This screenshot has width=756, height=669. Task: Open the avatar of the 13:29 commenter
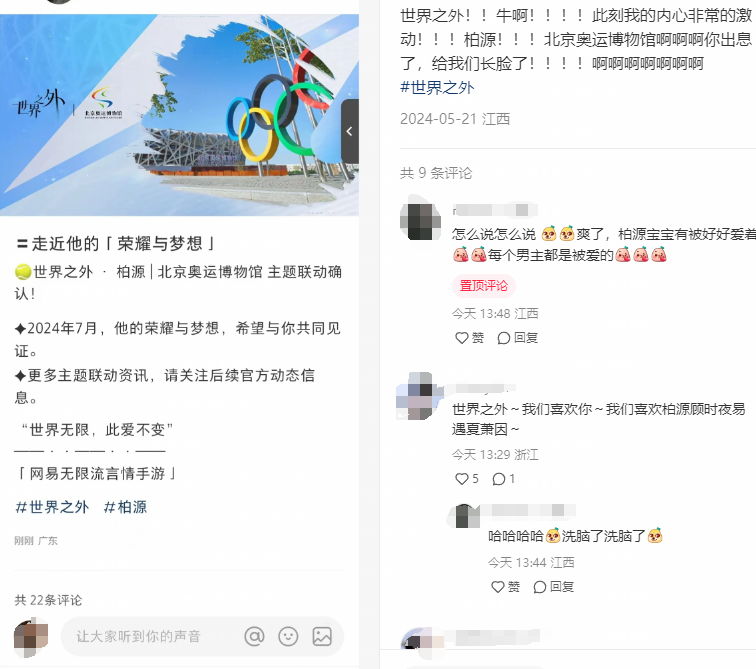tap(419, 396)
